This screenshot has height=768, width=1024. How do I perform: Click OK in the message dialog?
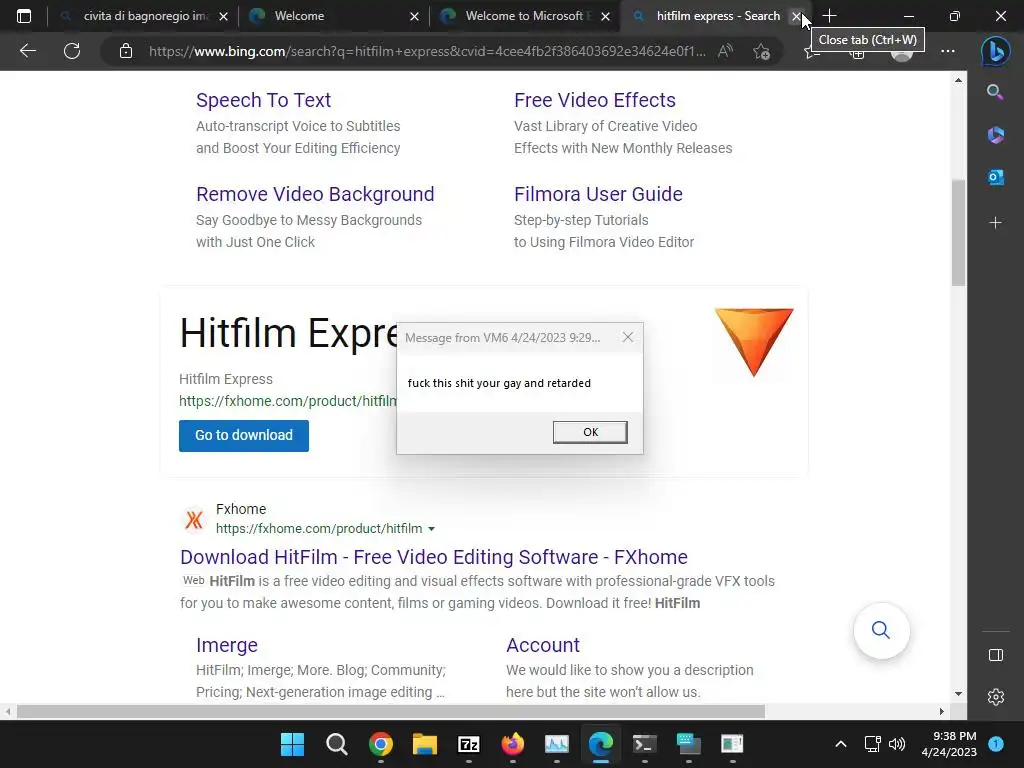(590, 432)
